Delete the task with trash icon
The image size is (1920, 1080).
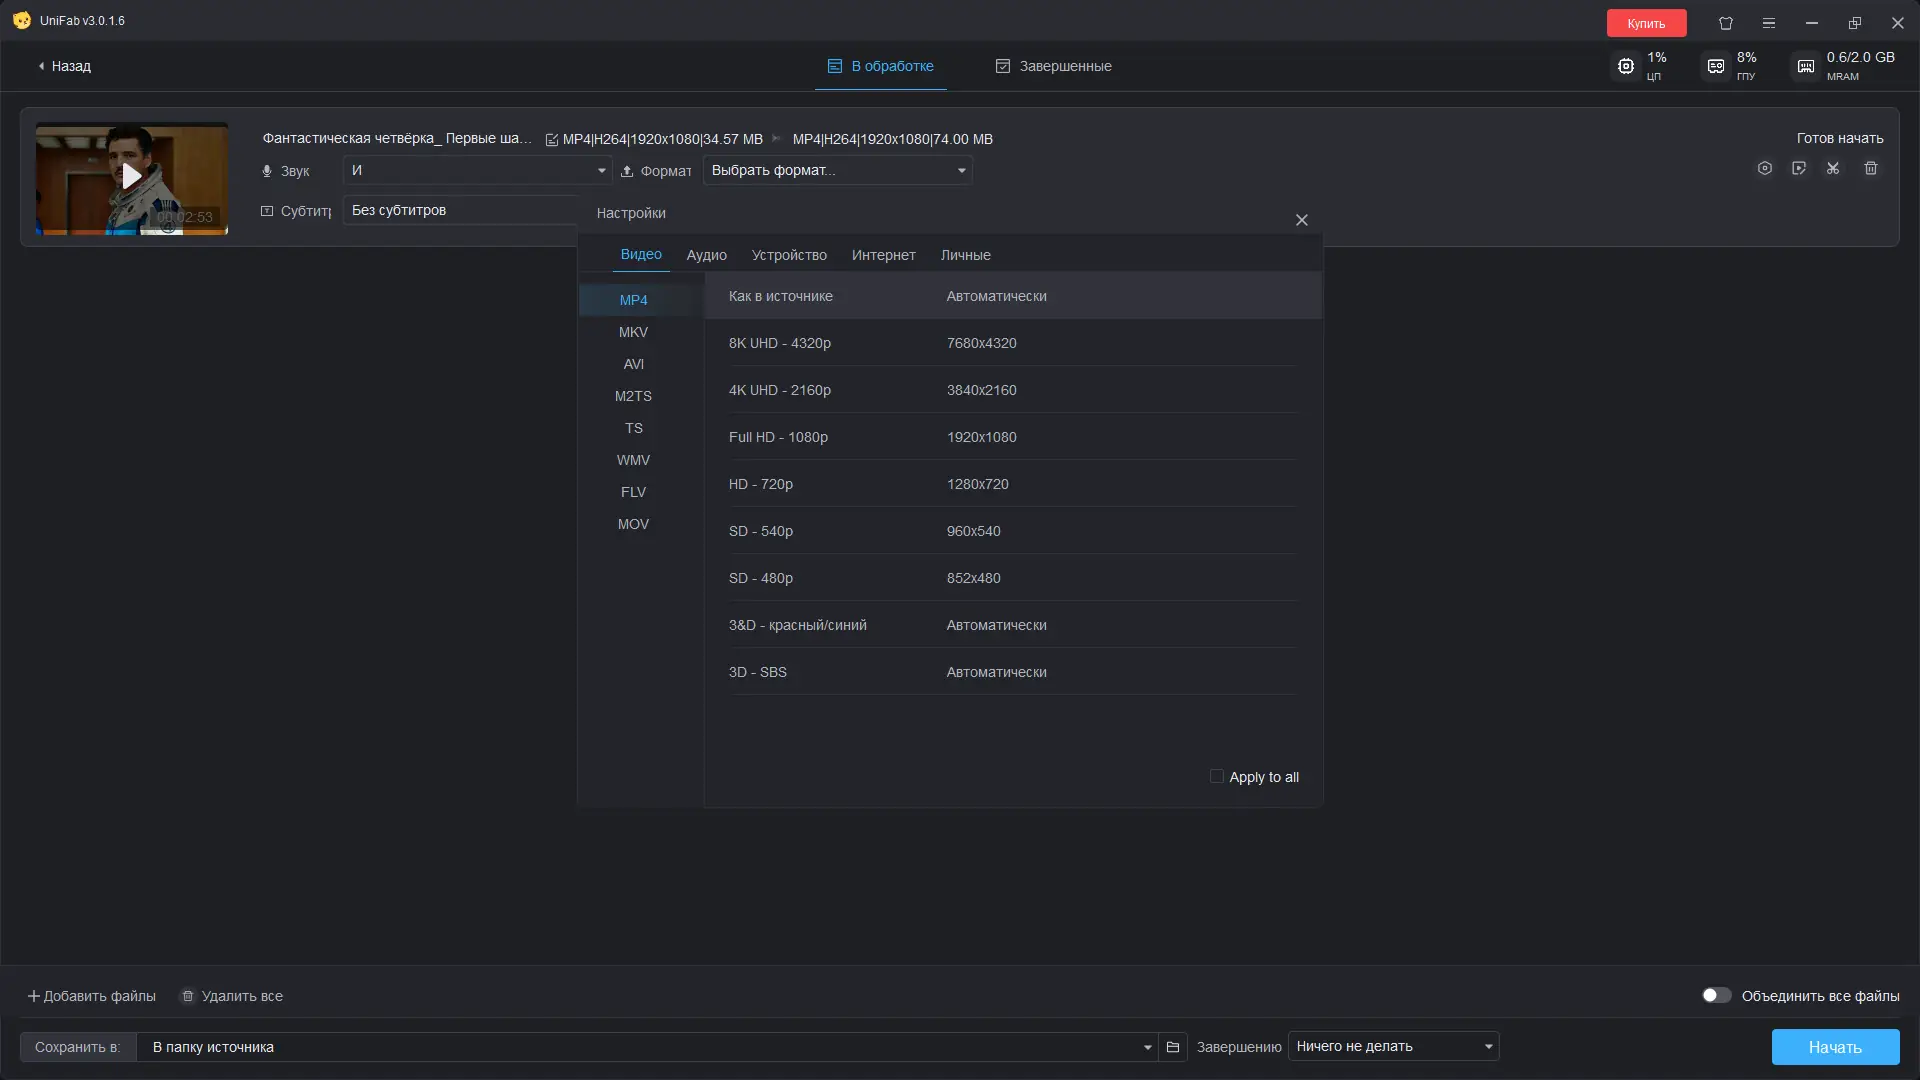tap(1871, 168)
